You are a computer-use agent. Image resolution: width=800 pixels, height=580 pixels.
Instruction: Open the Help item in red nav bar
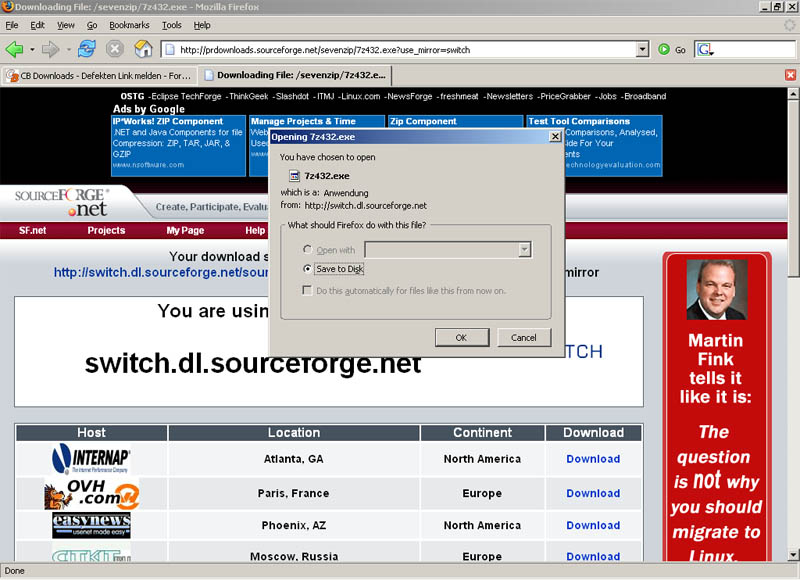click(x=255, y=231)
